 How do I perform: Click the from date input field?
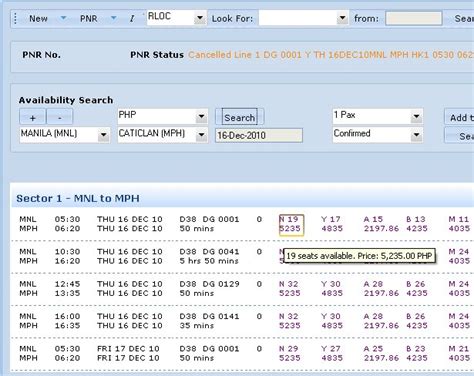pos(413,18)
